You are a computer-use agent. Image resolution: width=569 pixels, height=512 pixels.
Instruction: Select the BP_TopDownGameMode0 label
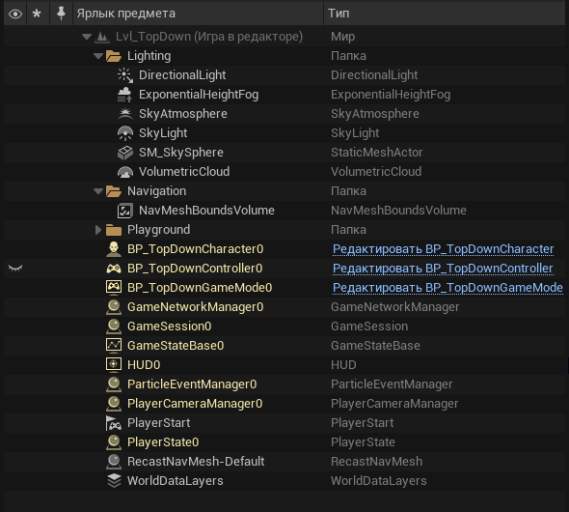click(x=200, y=288)
